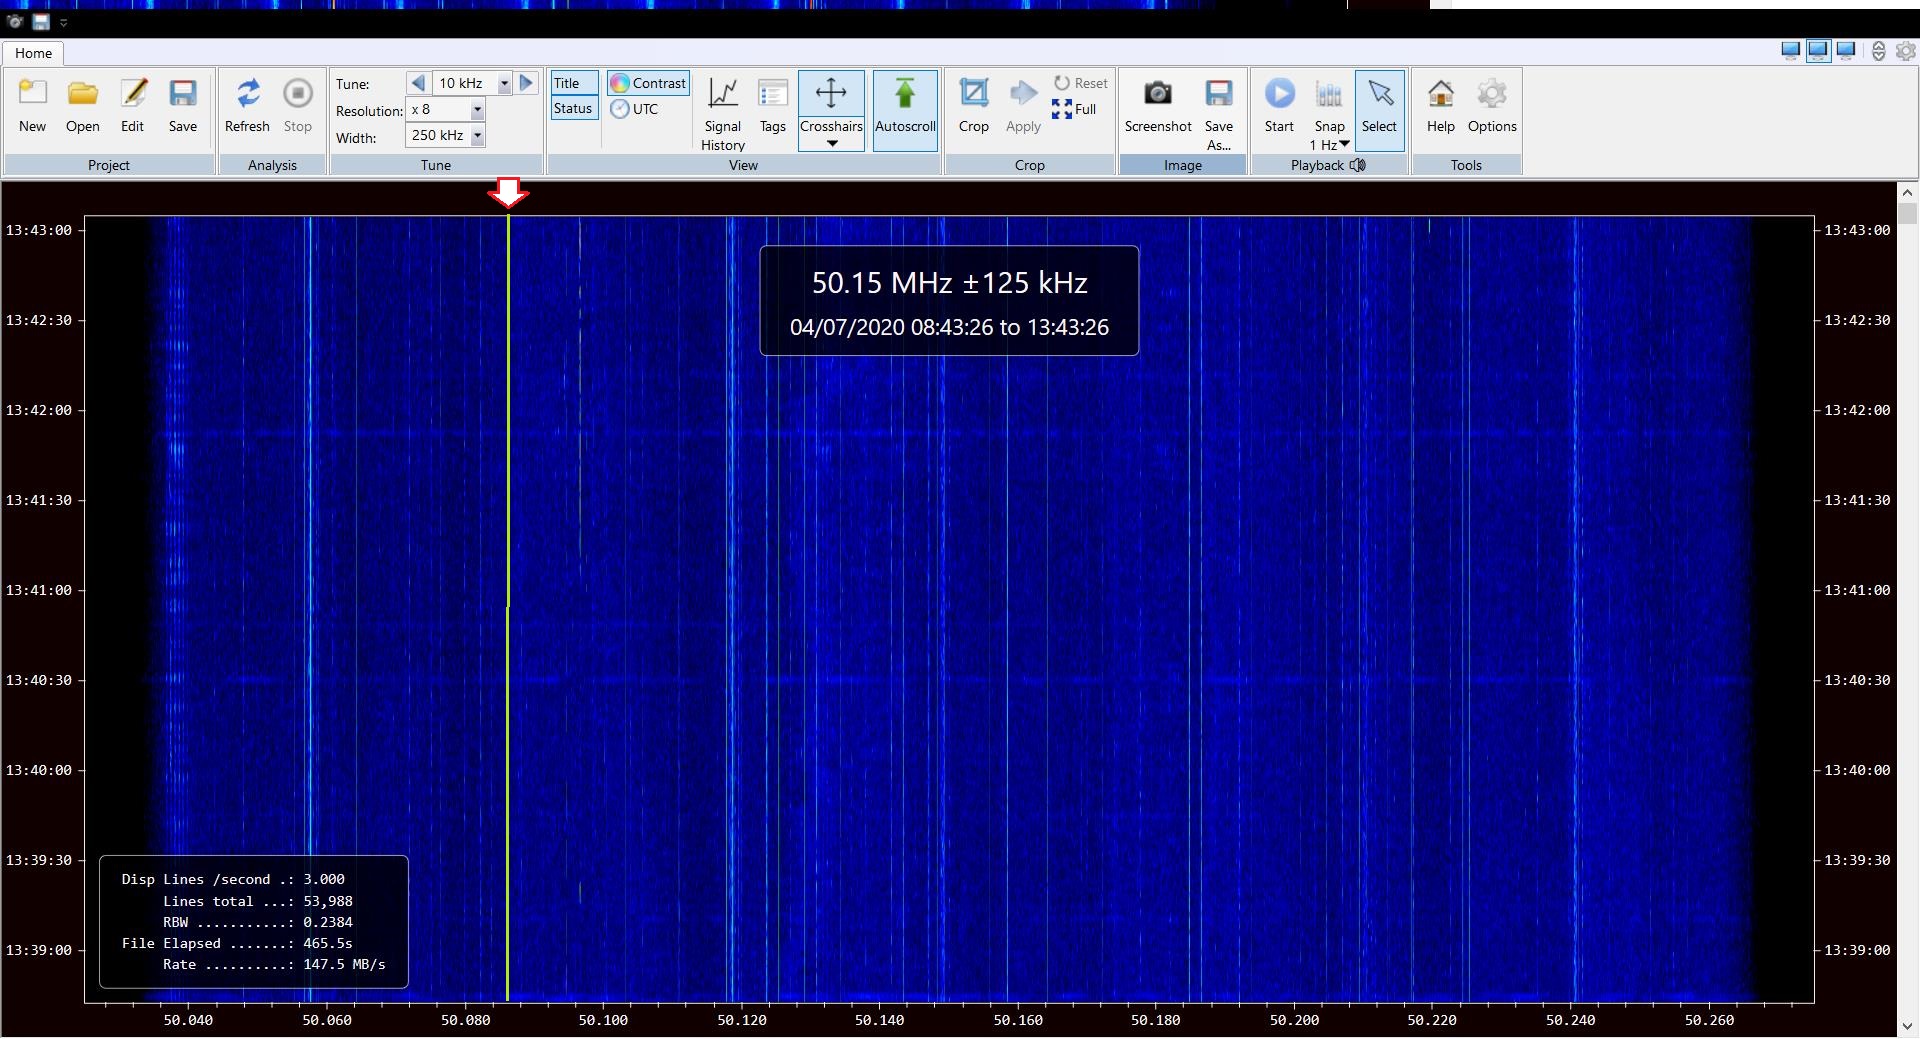Image resolution: width=1920 pixels, height=1039 pixels.
Task: Expand the Tune step dropdown
Action: click(504, 83)
